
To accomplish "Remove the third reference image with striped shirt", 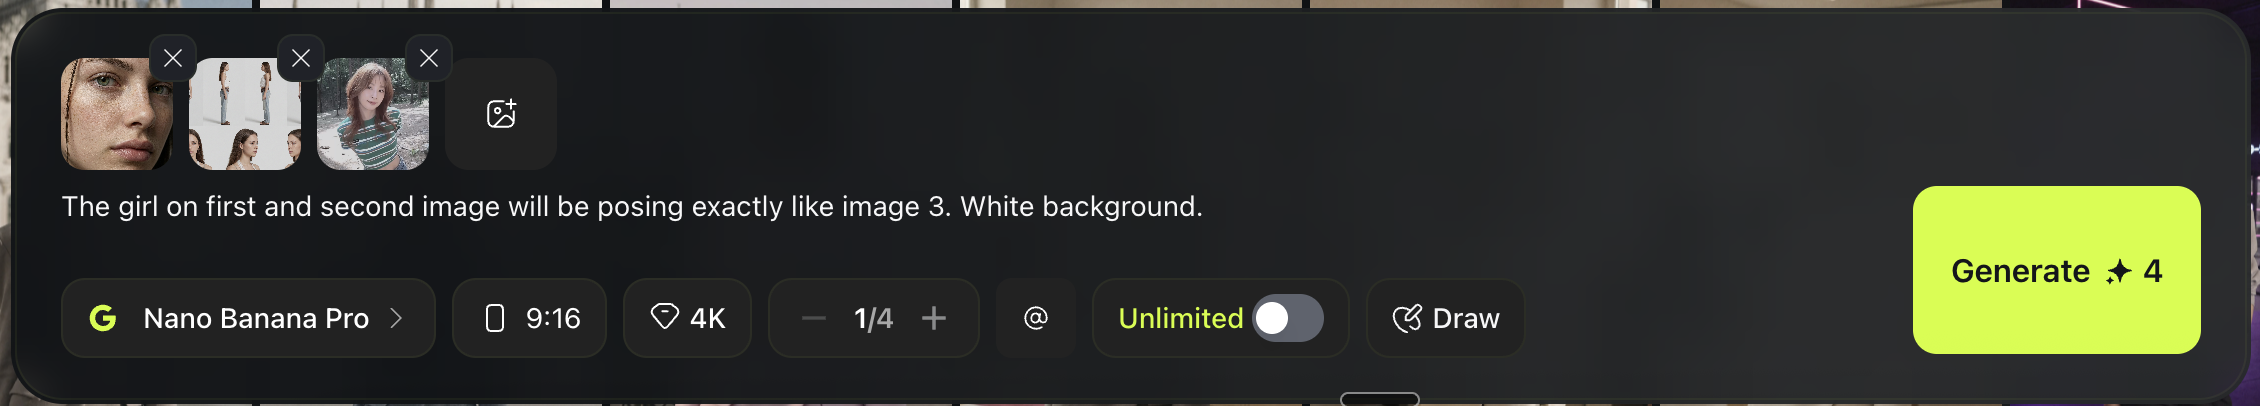I will click(x=429, y=59).
